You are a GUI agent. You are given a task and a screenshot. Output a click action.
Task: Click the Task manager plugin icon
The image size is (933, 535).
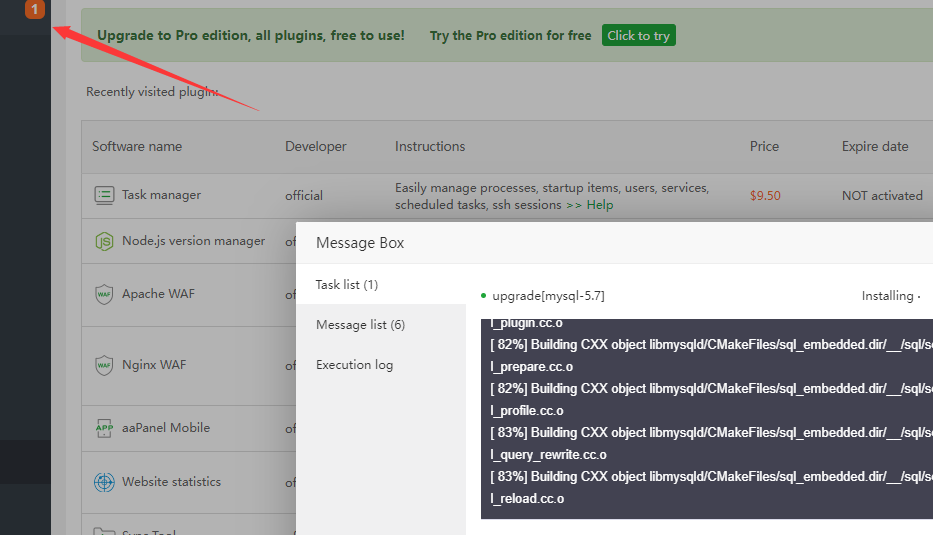[x=104, y=195]
